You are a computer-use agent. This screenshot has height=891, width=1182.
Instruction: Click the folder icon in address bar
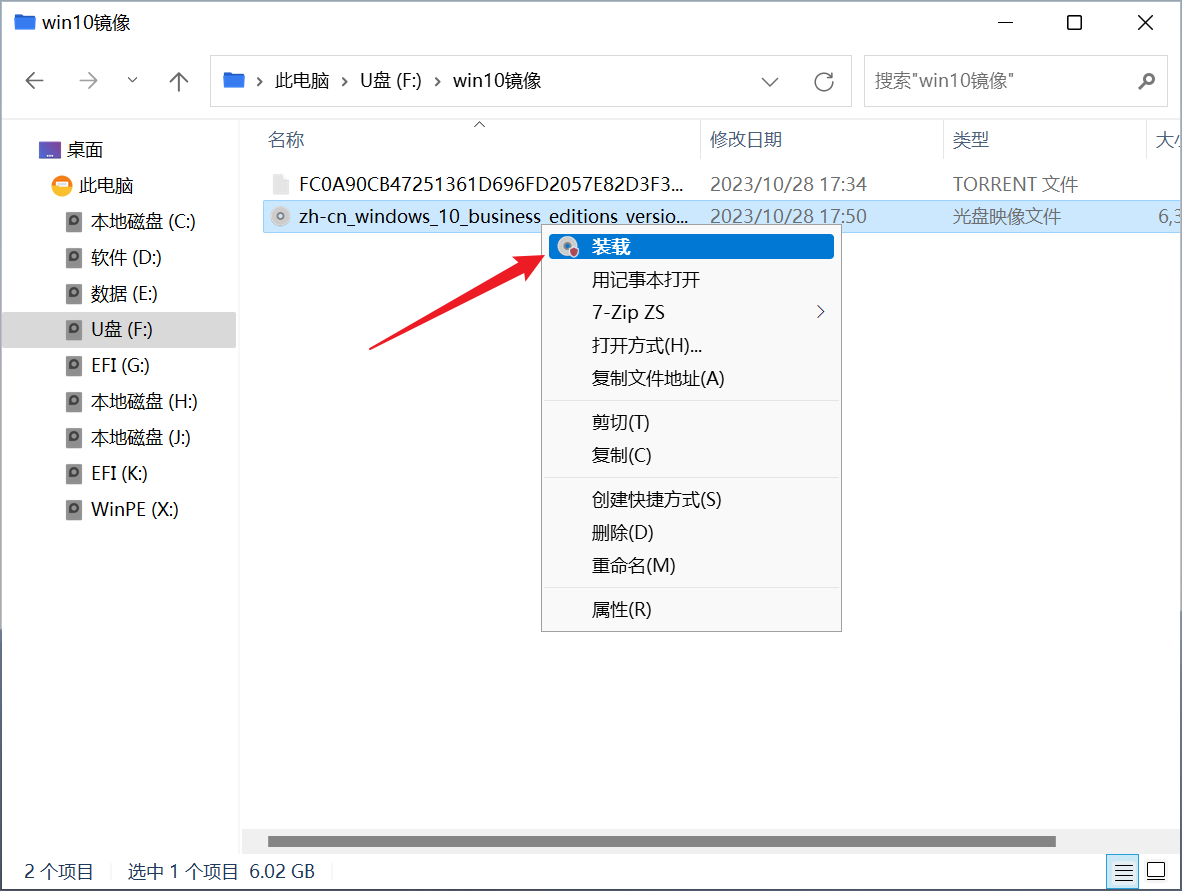coord(234,80)
